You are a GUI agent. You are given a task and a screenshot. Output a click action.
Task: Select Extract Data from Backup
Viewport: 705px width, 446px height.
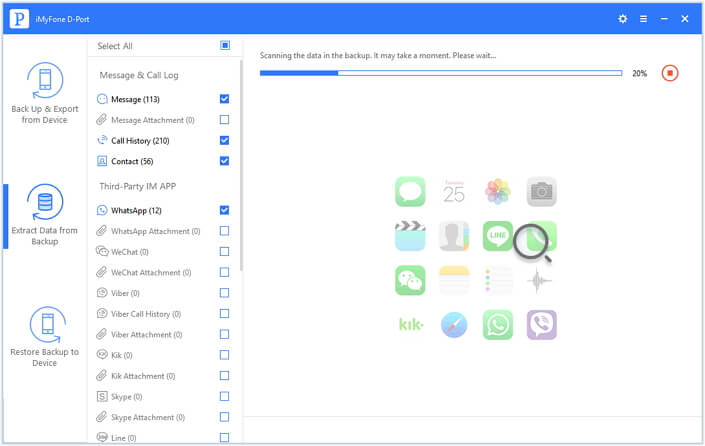(x=45, y=215)
